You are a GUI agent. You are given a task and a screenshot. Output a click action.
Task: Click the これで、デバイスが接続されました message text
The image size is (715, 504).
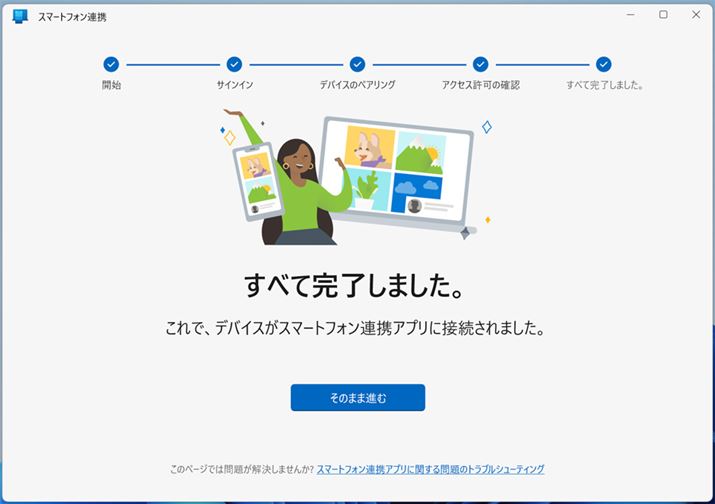pyautogui.click(x=355, y=328)
